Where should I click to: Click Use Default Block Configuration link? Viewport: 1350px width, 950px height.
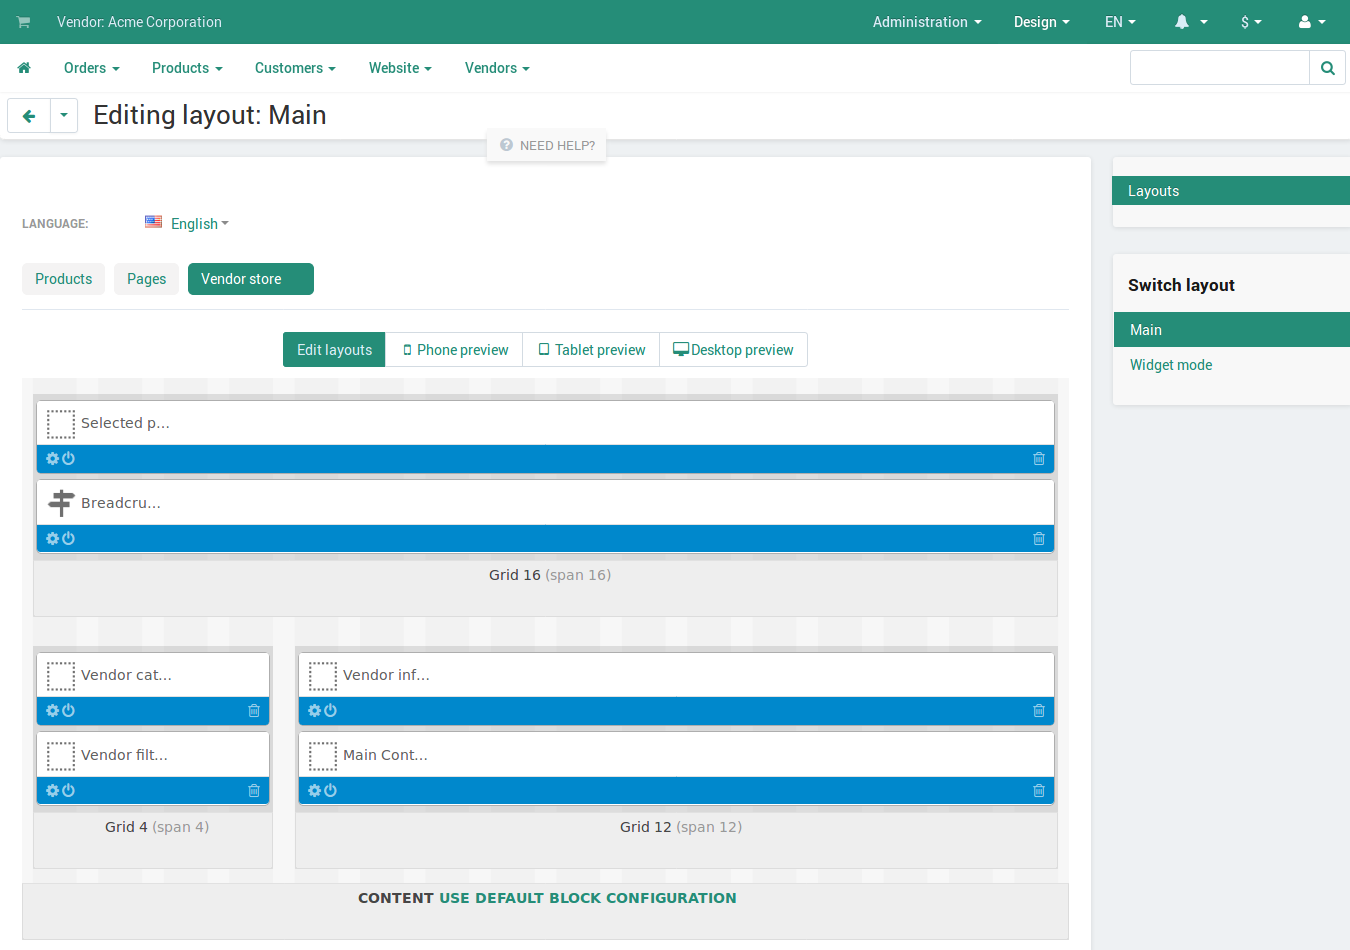[x=588, y=898]
